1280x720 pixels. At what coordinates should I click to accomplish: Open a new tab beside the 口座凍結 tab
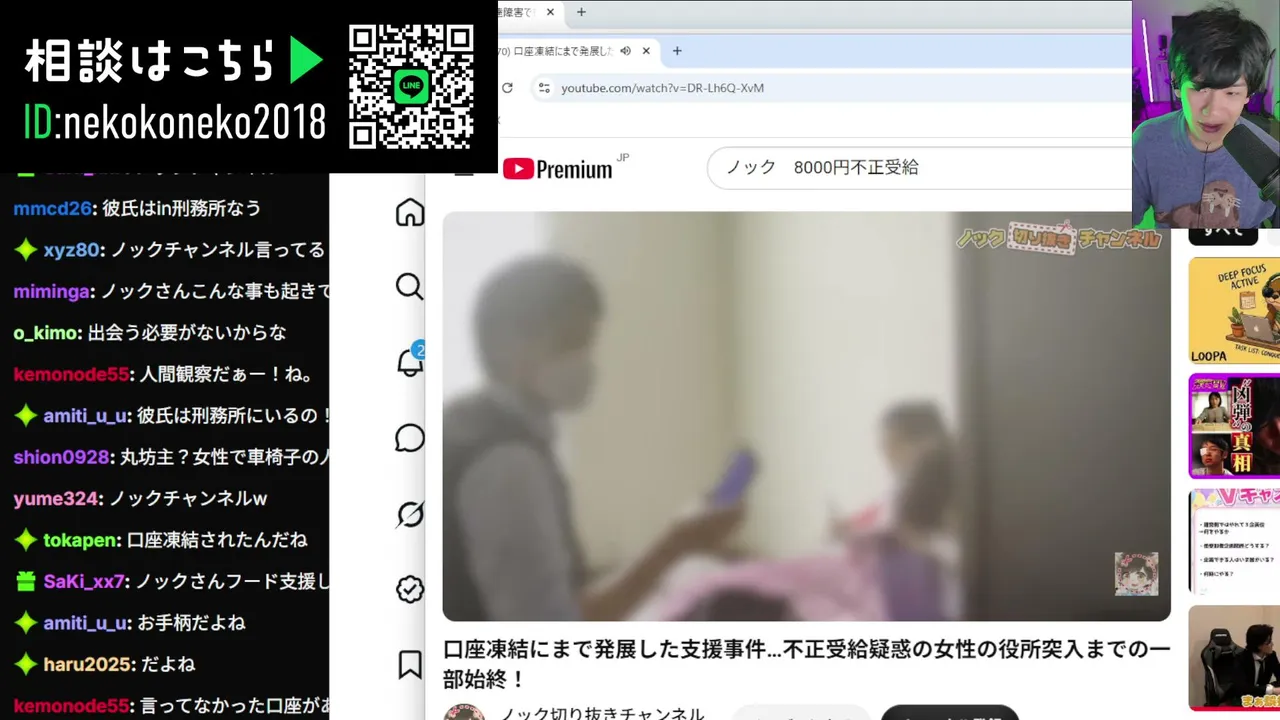[677, 51]
